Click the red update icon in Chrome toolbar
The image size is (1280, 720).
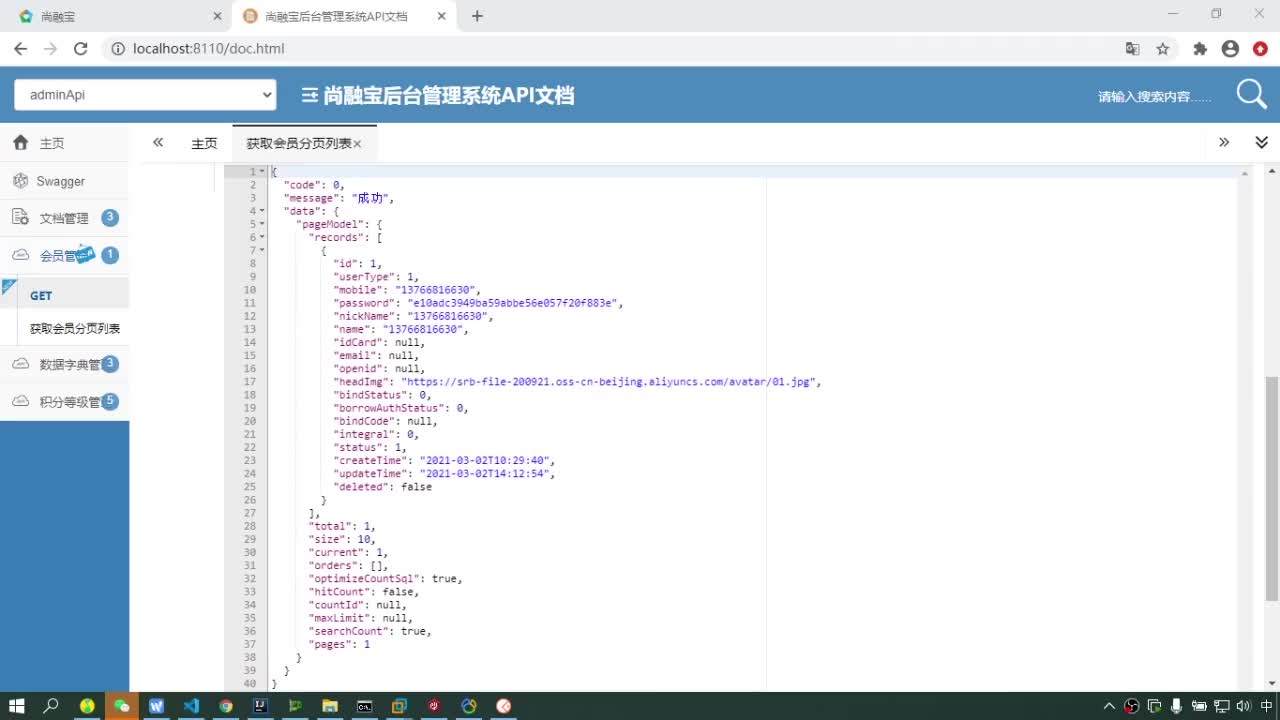tap(1259, 48)
